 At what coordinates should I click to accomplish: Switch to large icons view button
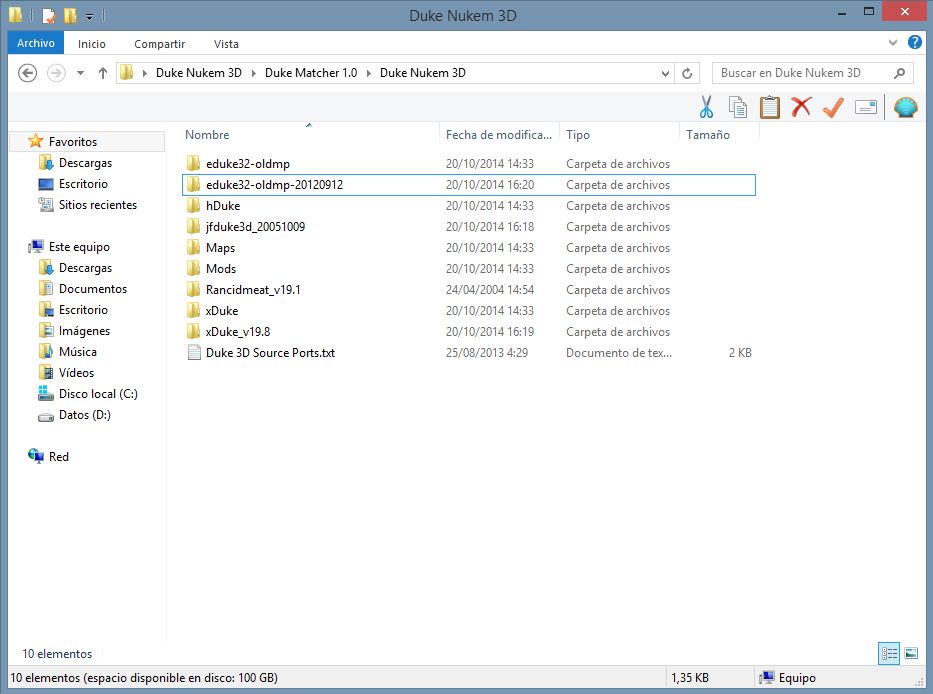(x=911, y=654)
